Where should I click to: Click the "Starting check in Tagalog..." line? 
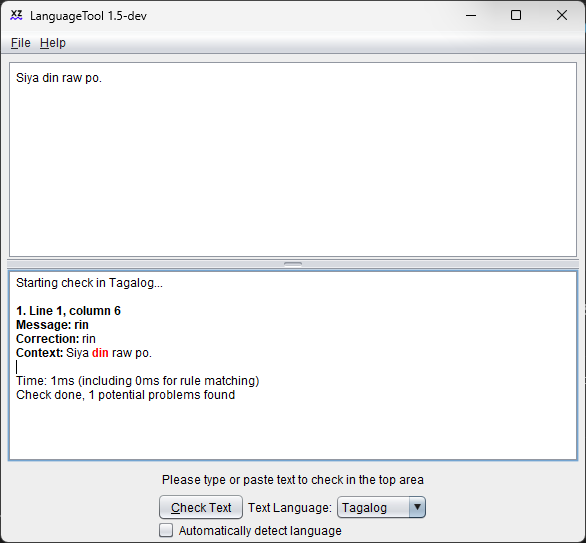[89, 283]
